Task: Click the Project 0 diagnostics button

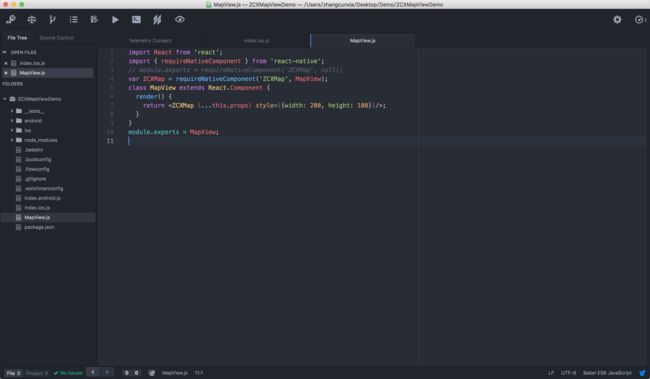Action: (36, 373)
